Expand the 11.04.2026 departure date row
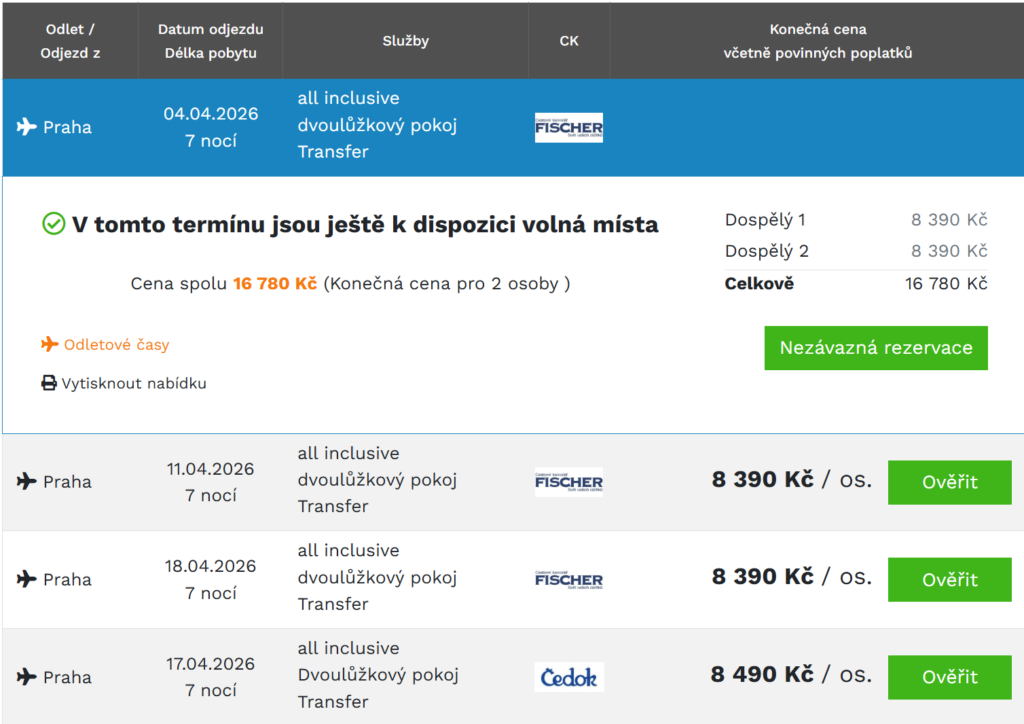 (210, 481)
